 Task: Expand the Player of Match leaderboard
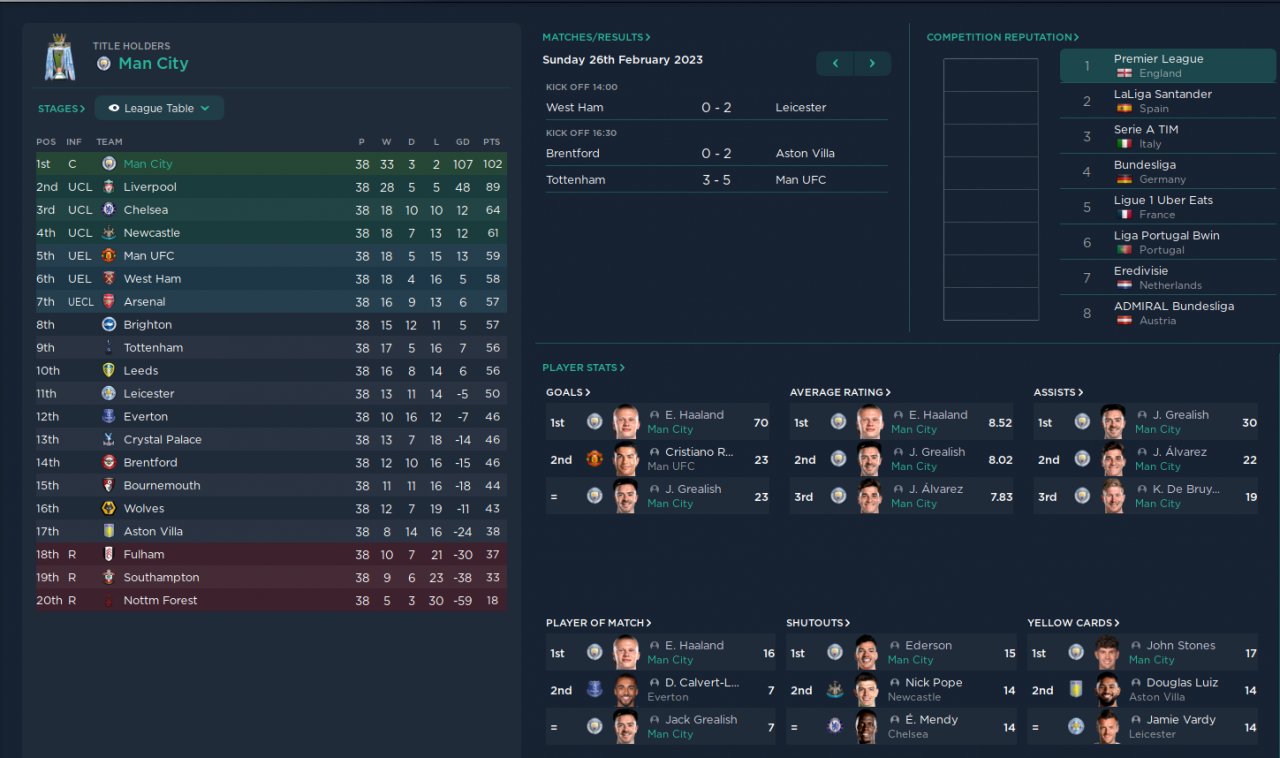point(598,623)
